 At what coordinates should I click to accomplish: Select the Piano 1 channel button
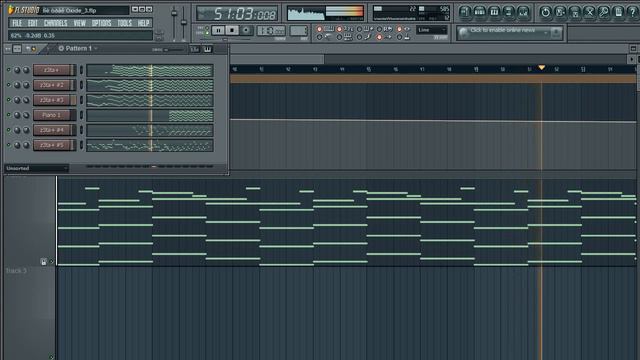pos(52,115)
